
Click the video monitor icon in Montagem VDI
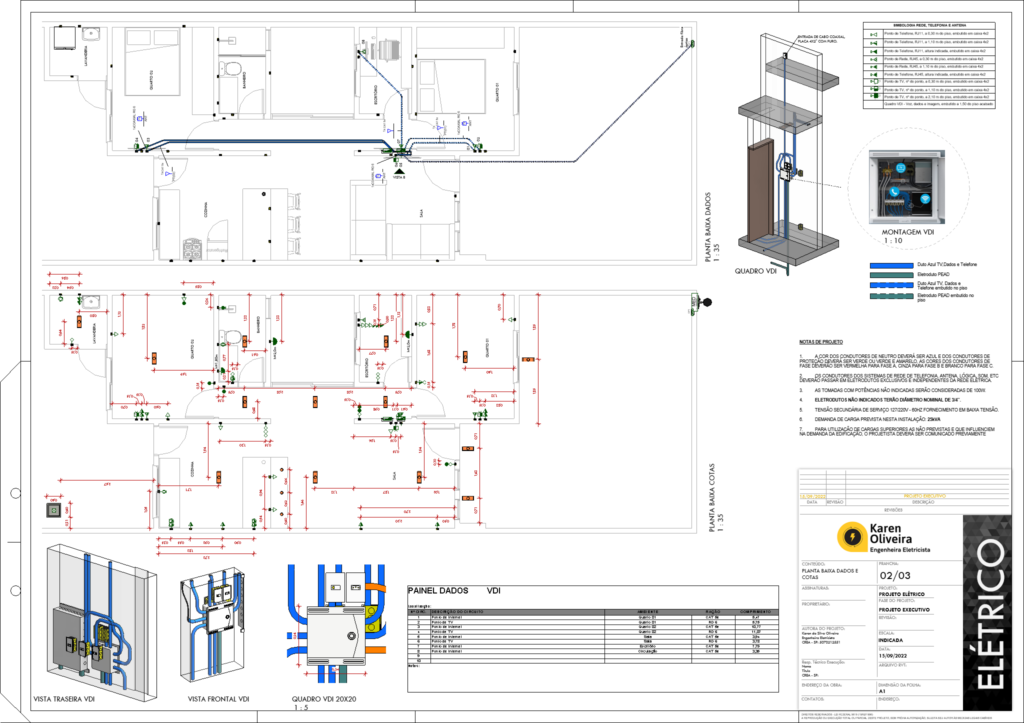pos(899,168)
